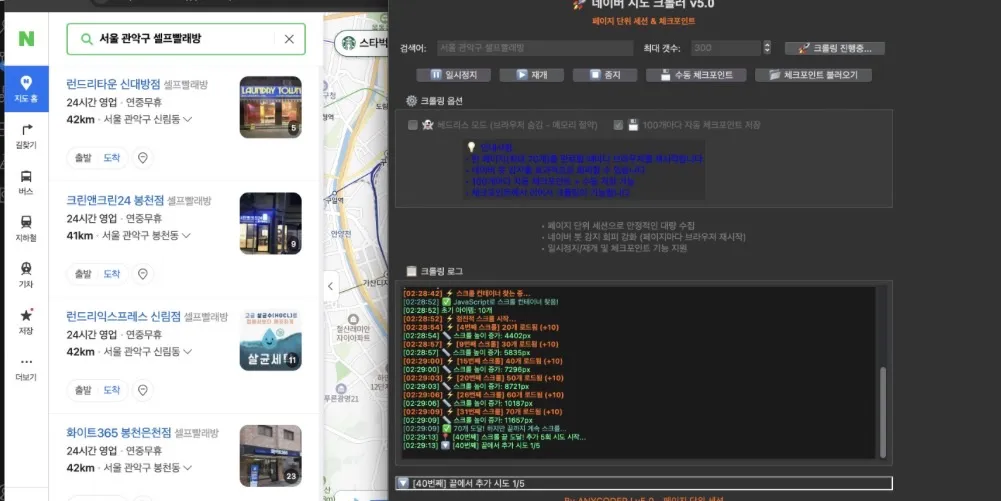This screenshot has height=501, width=1001.
Task: Open the 크린앤크린24 봉천점 photo thumbnail
Action: tap(271, 223)
